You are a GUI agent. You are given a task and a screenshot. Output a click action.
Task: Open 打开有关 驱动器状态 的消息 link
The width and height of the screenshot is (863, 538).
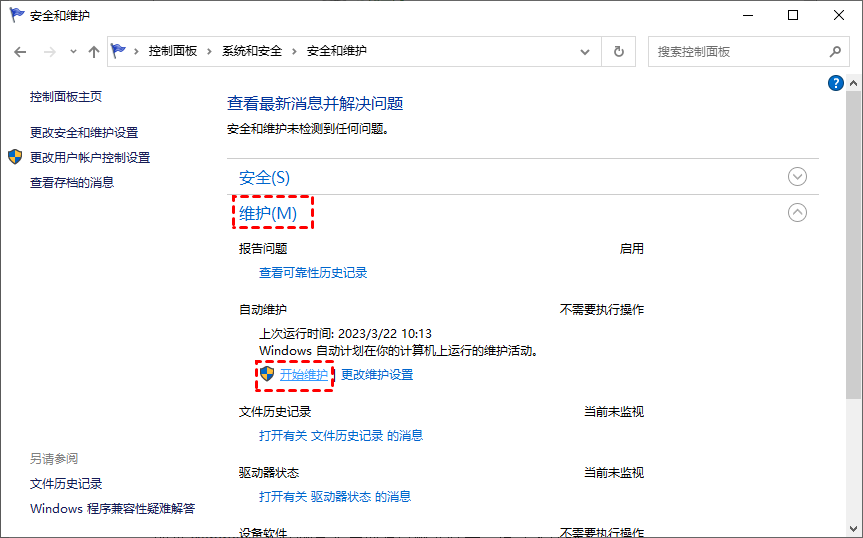tap(335, 497)
